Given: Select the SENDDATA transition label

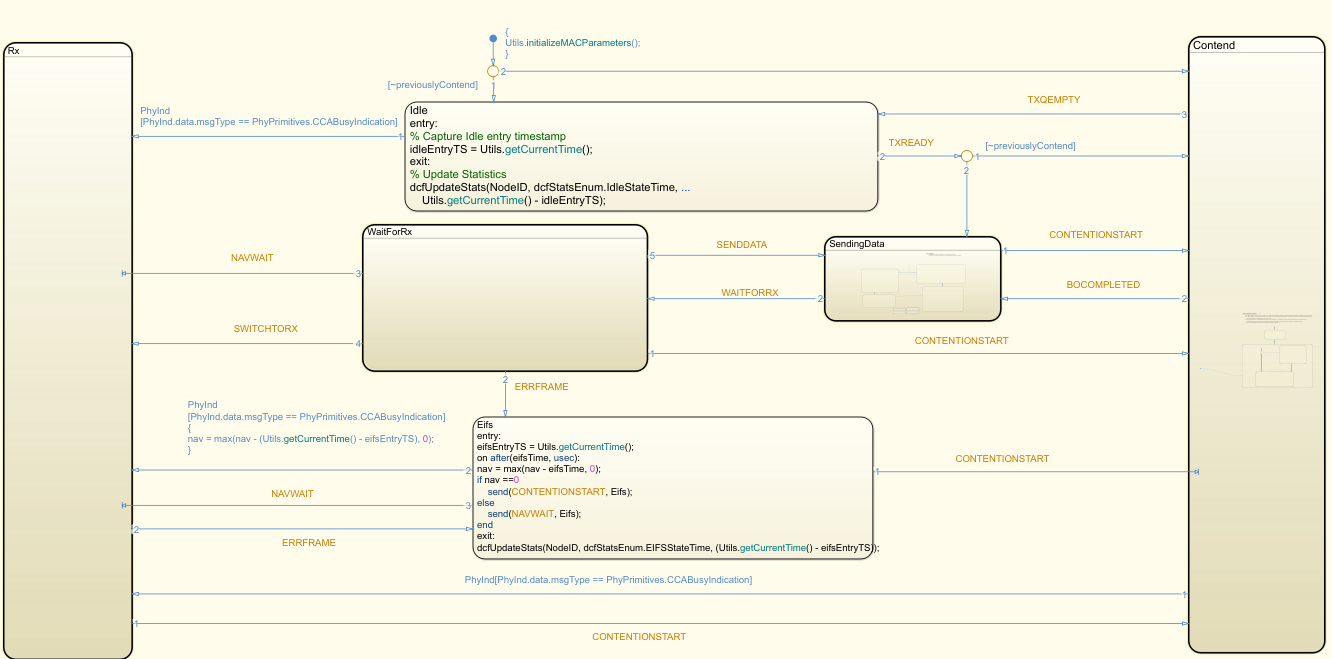Looking at the screenshot, I should coord(741,245).
